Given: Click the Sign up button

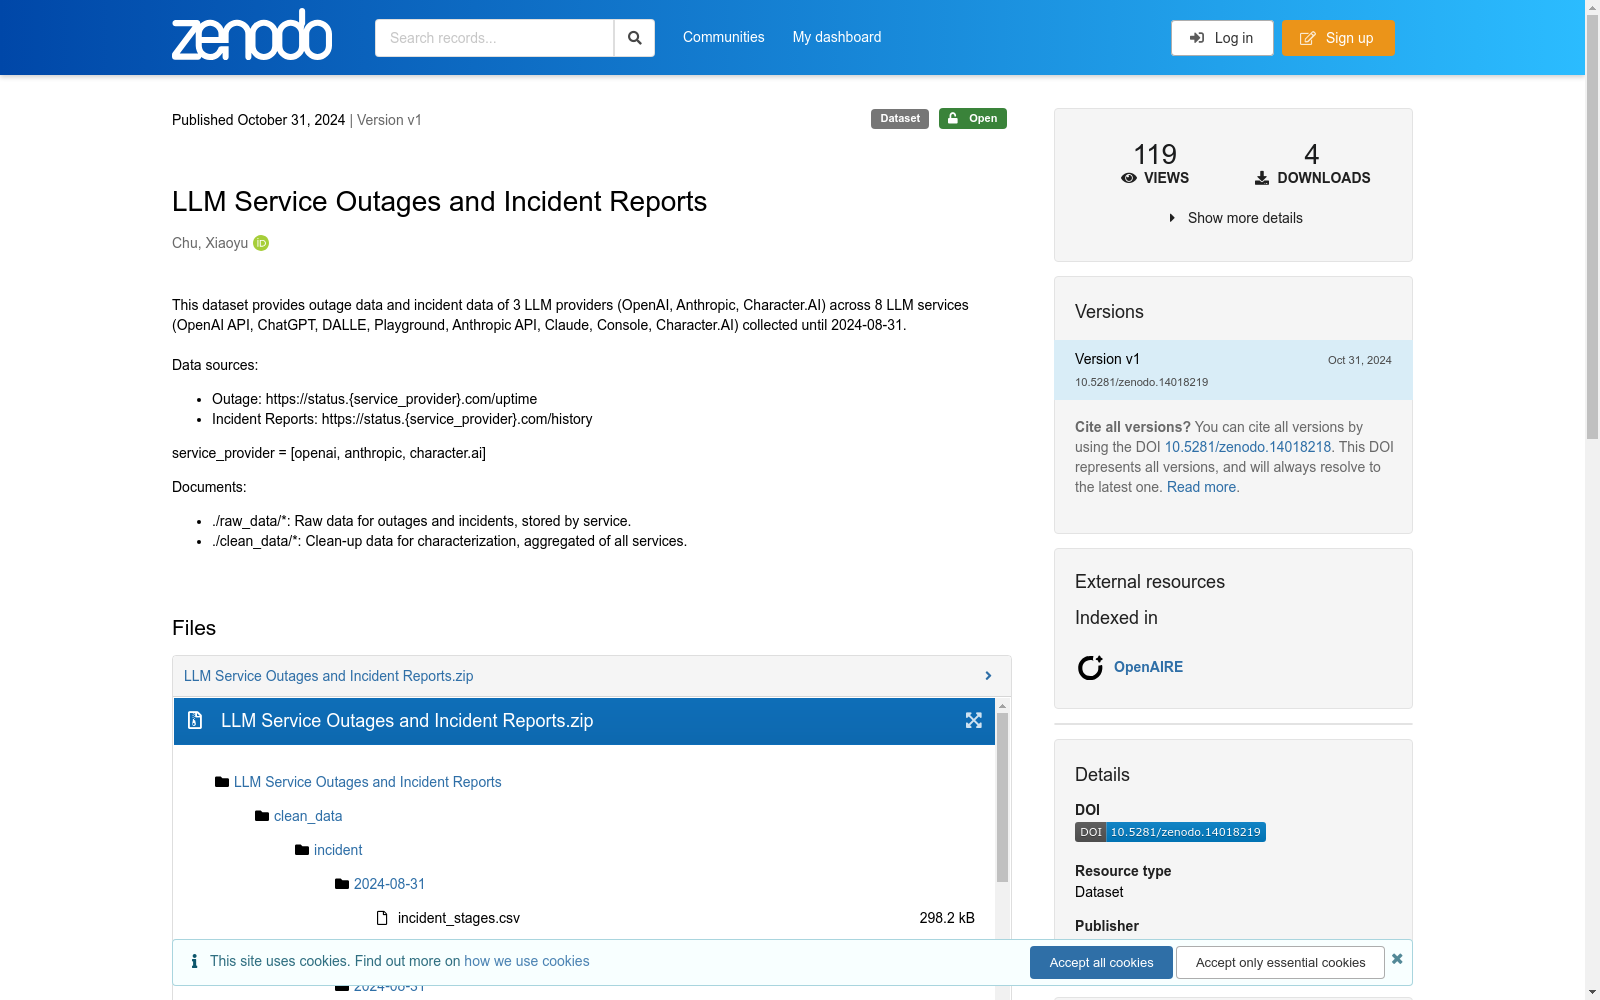Looking at the screenshot, I should (1338, 38).
